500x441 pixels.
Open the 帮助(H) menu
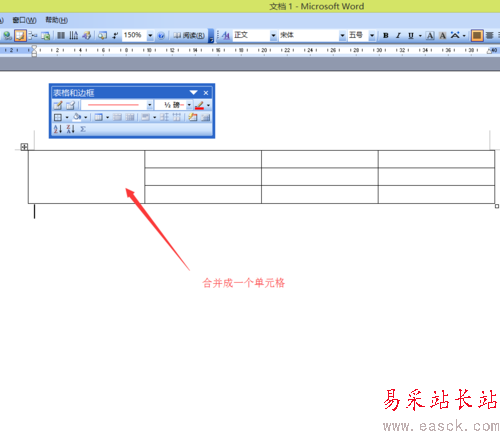(57, 20)
